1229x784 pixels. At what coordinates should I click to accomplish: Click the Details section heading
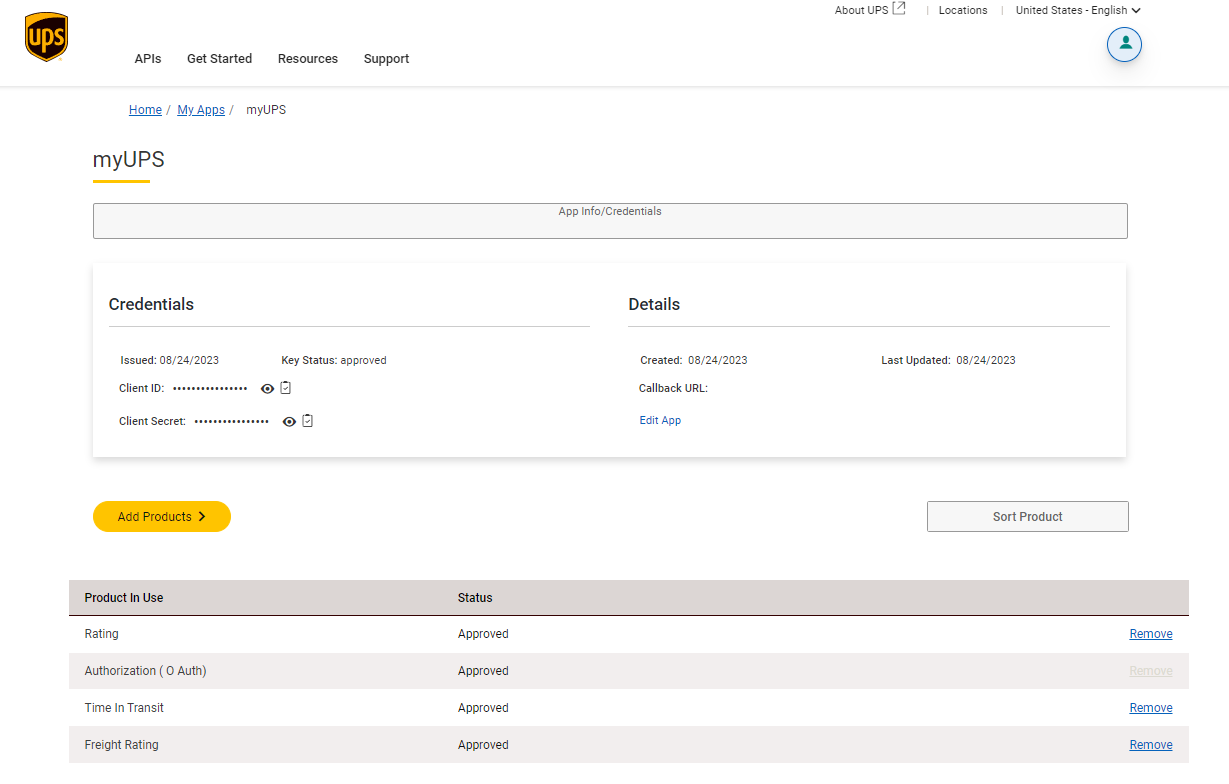654,304
